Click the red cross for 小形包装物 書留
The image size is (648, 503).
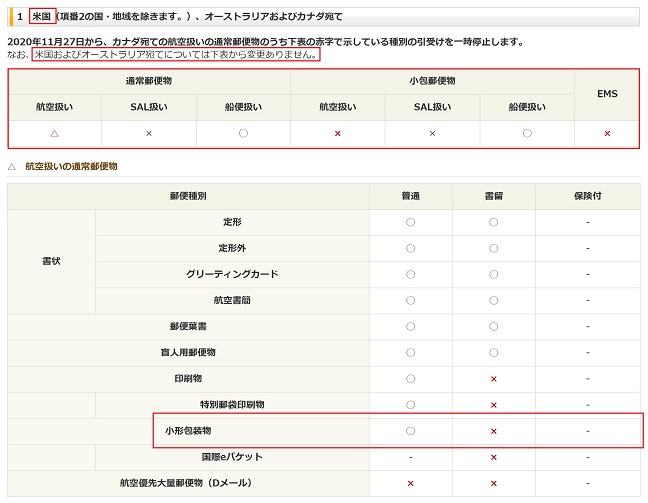coord(493,431)
